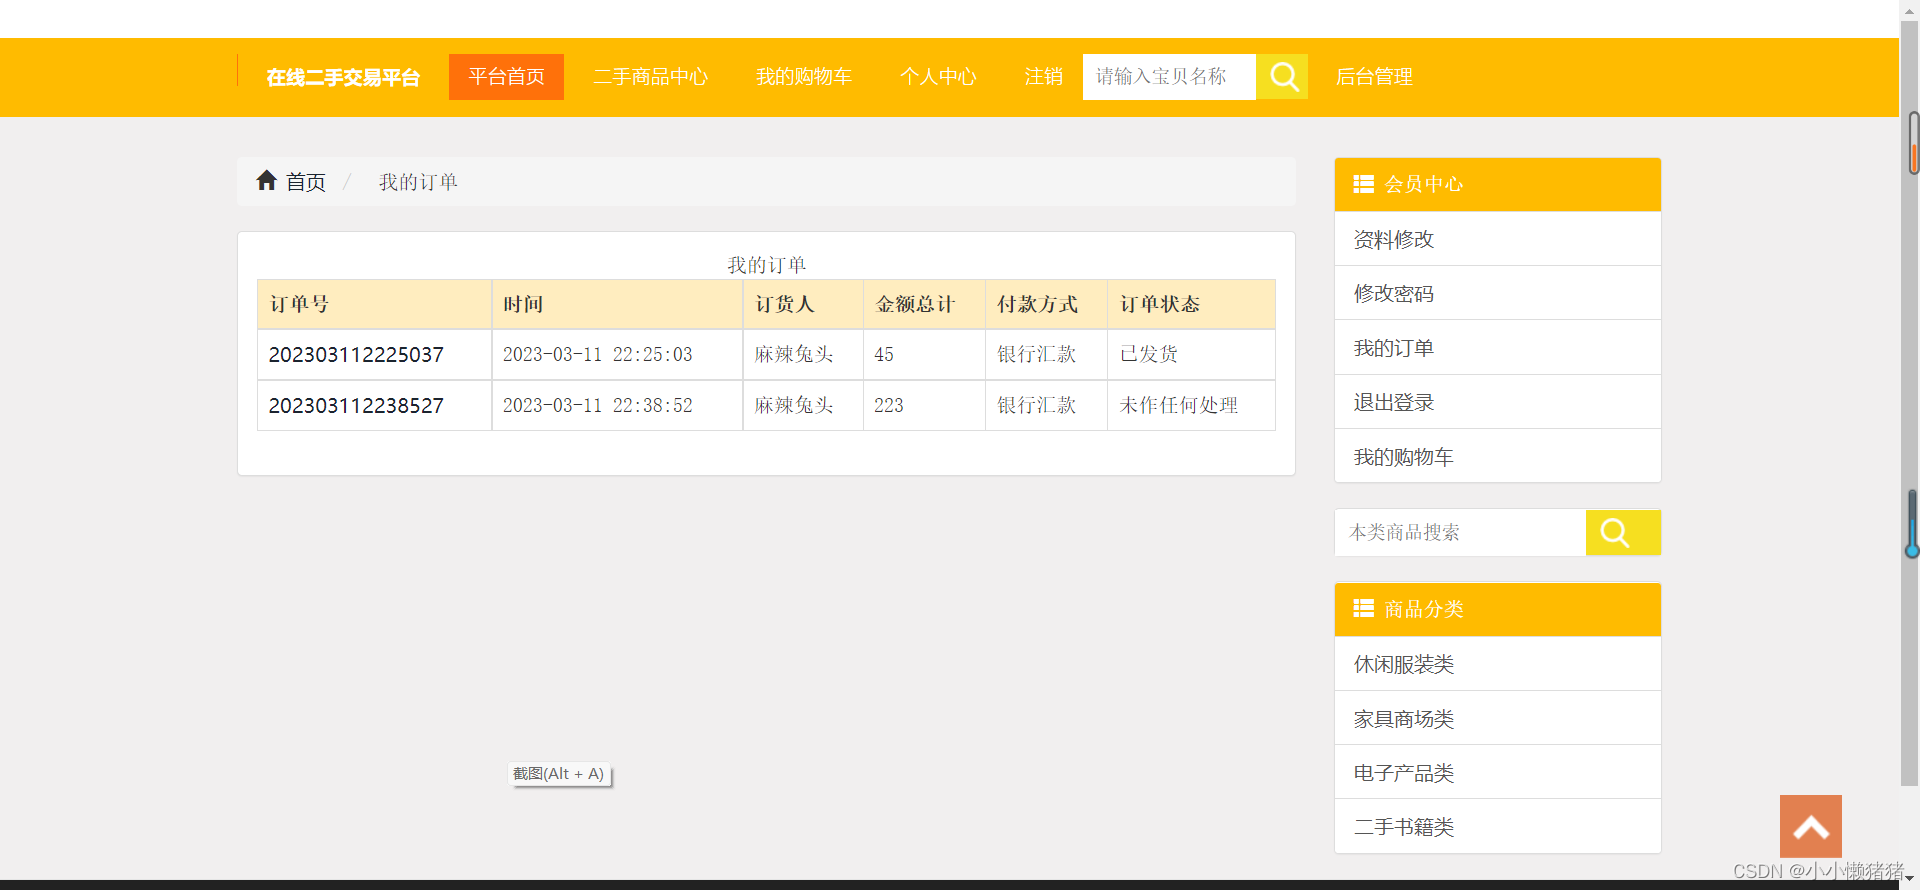Open 平台首页 in the navigation bar
The height and width of the screenshot is (890, 1920).
506,77
